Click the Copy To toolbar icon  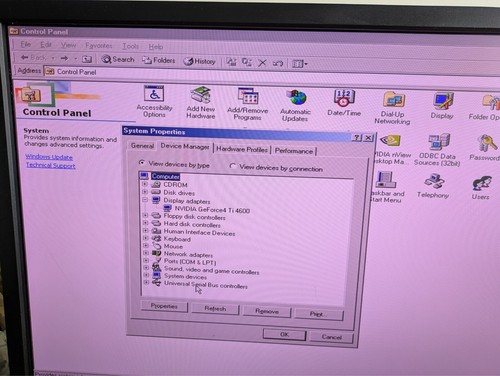(247, 62)
